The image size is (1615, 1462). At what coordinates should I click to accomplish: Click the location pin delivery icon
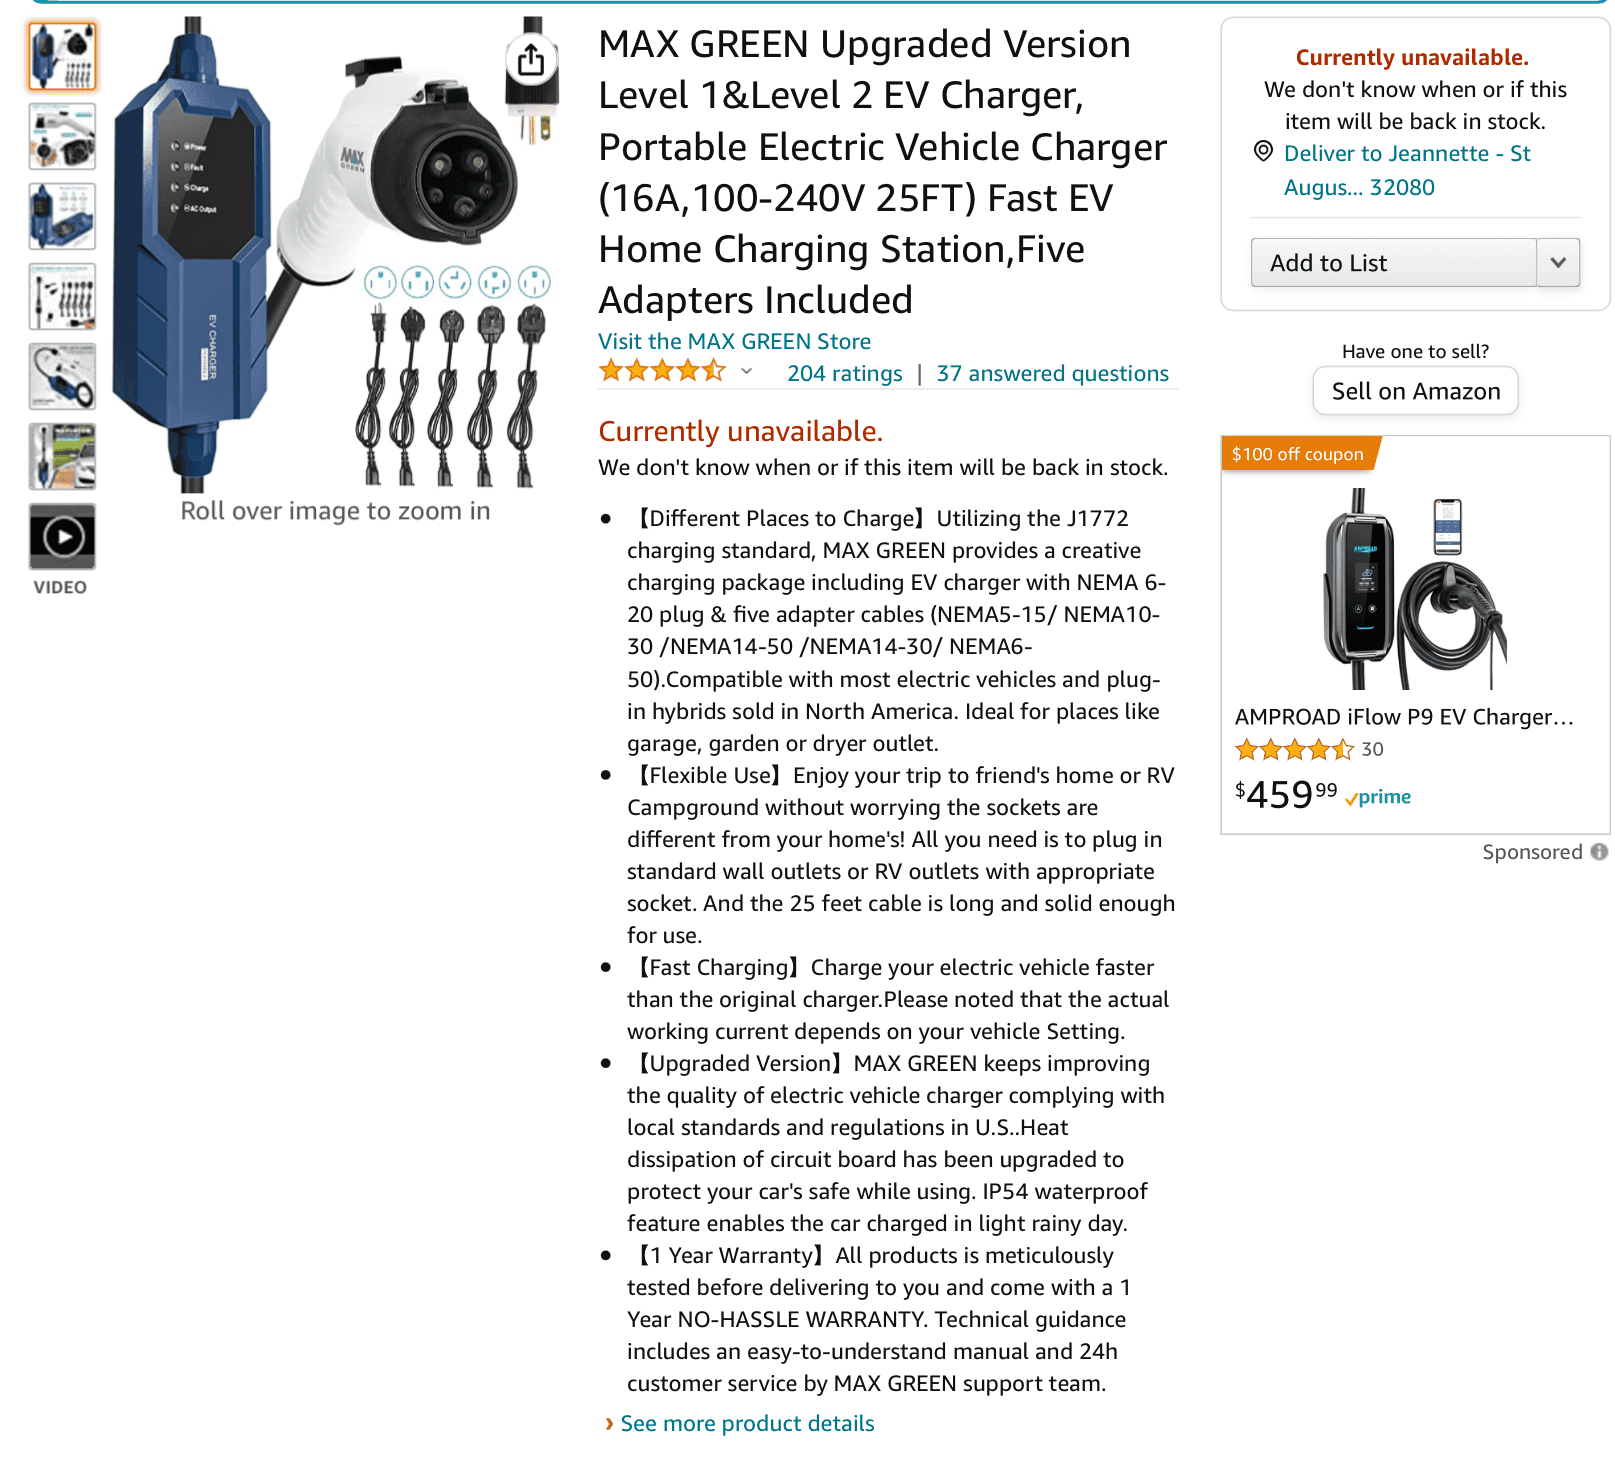pos(1263,152)
